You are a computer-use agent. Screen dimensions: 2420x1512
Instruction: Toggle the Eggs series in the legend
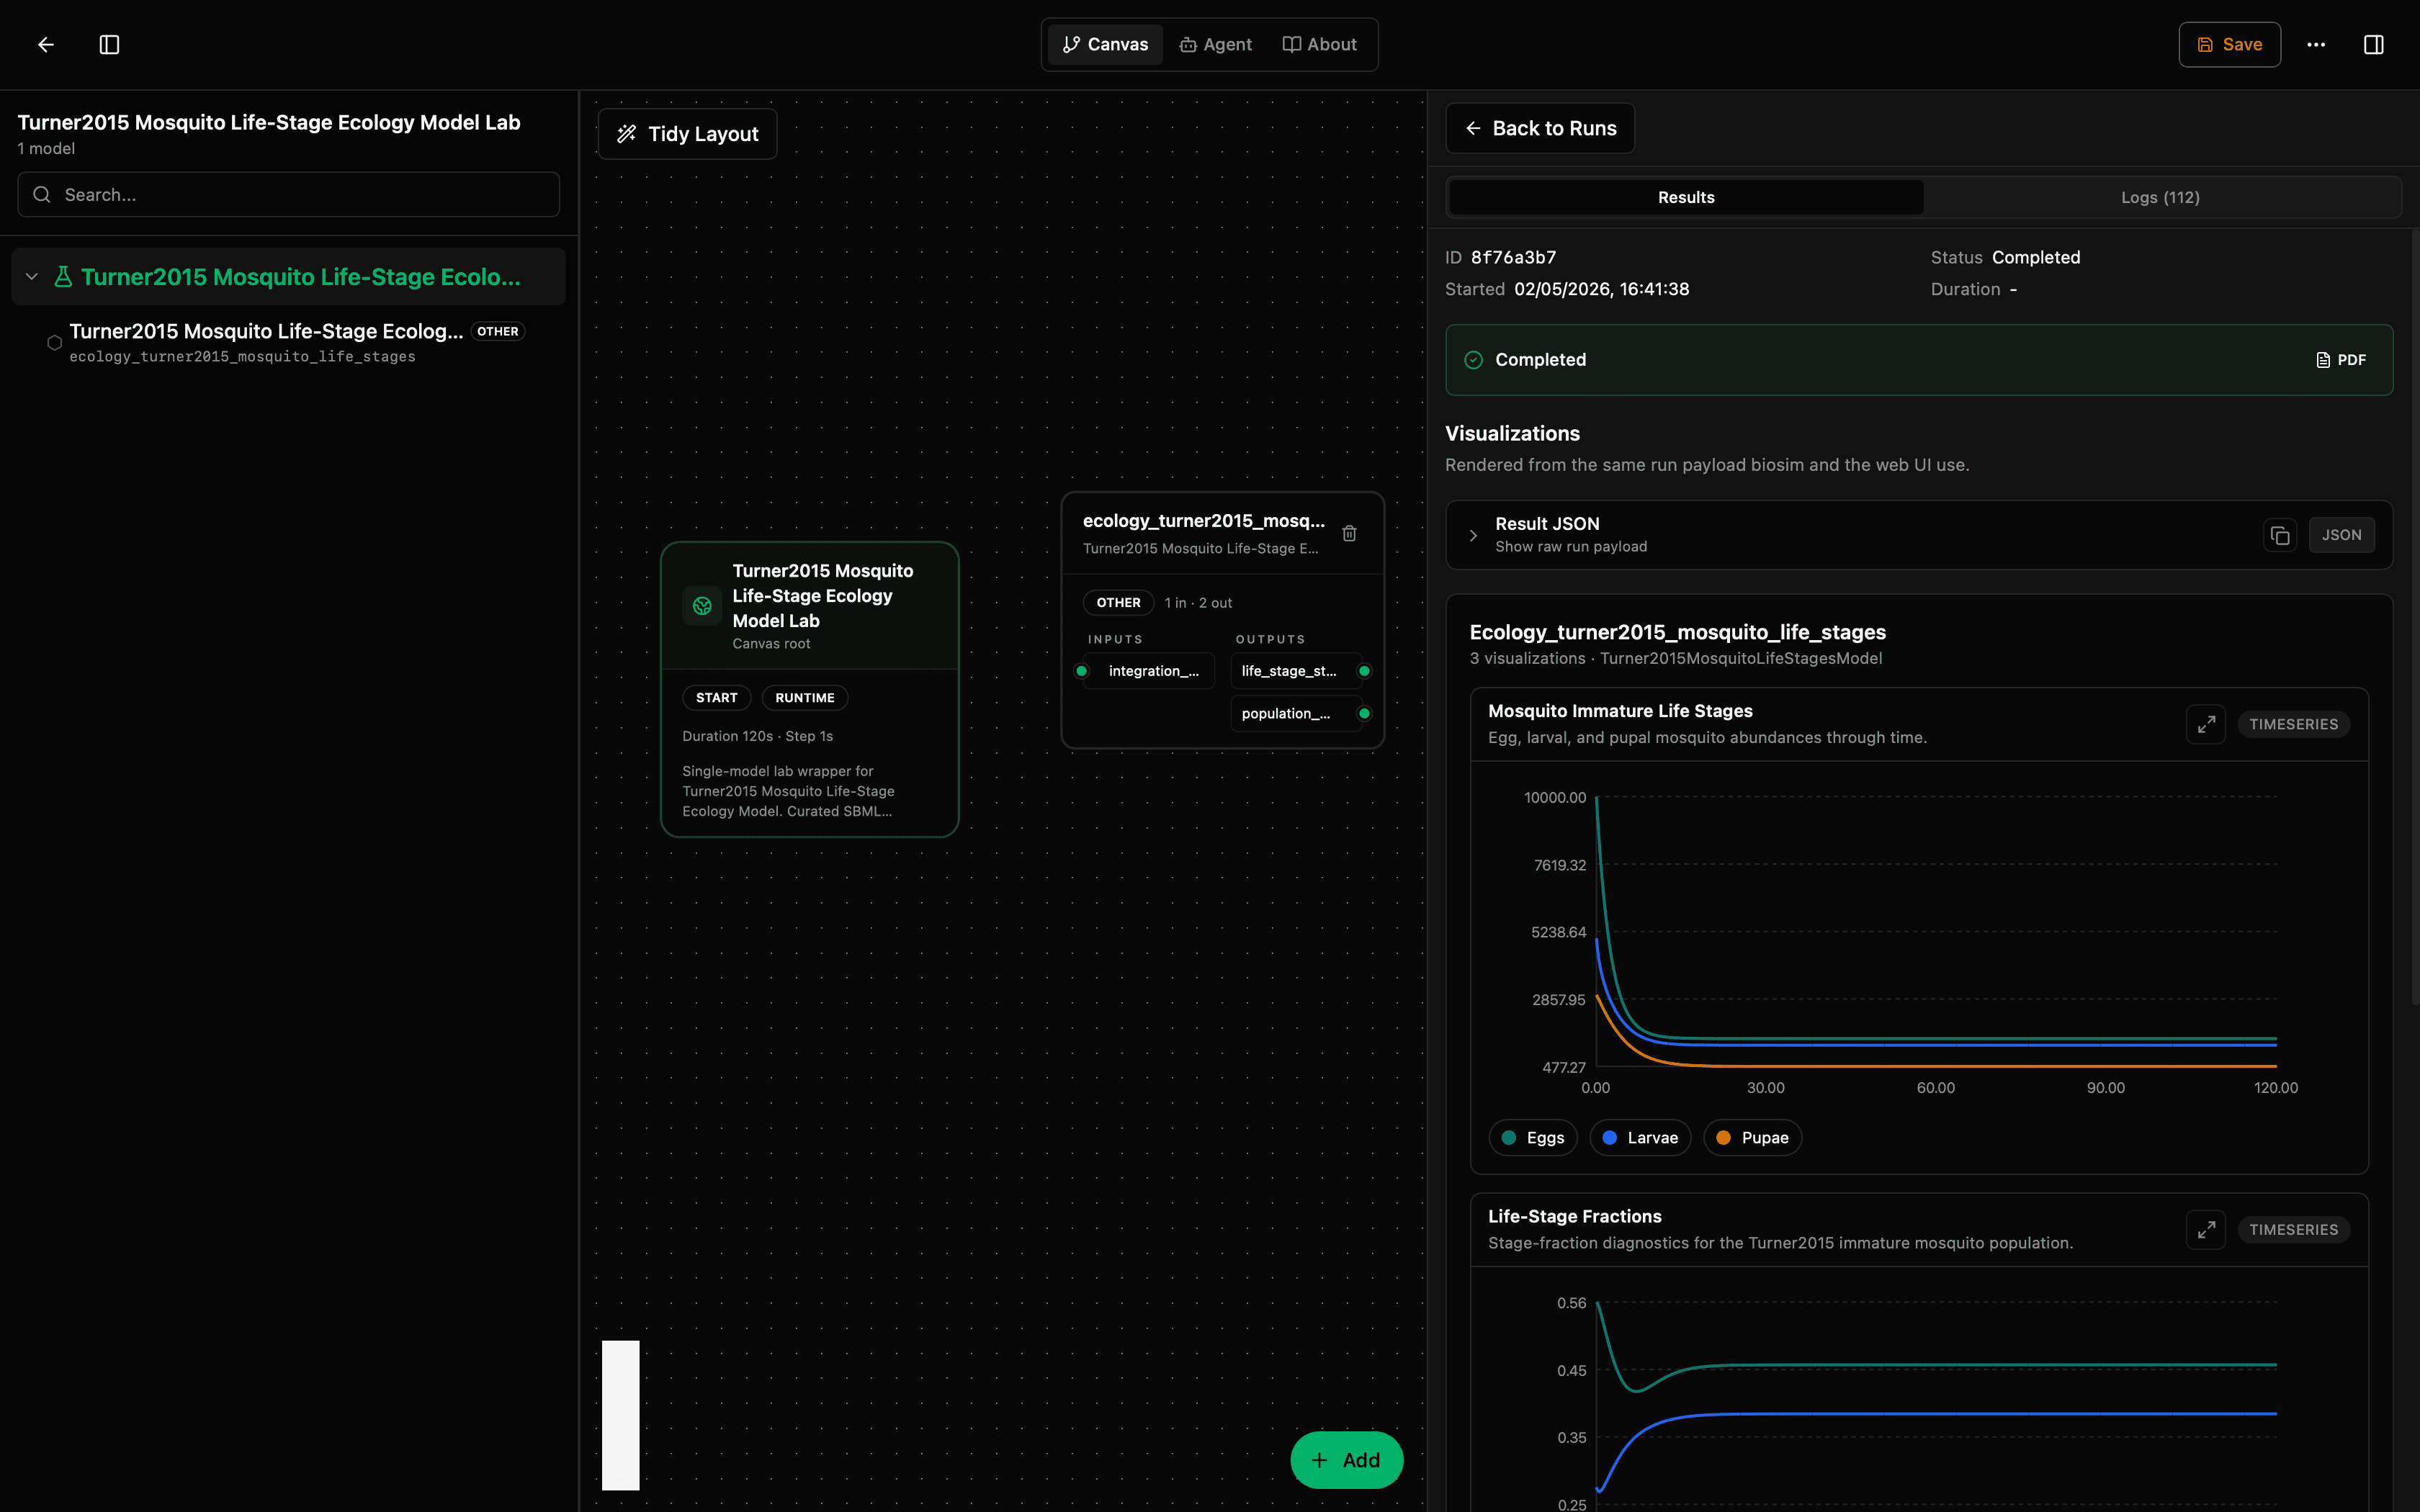[x=1533, y=1138]
